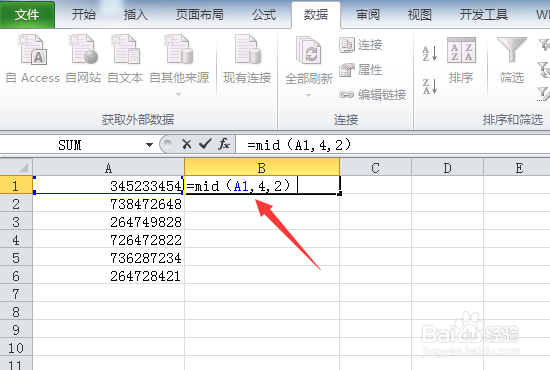Select row 2 header
Image resolution: width=550 pixels, height=370 pixels.
[16, 203]
